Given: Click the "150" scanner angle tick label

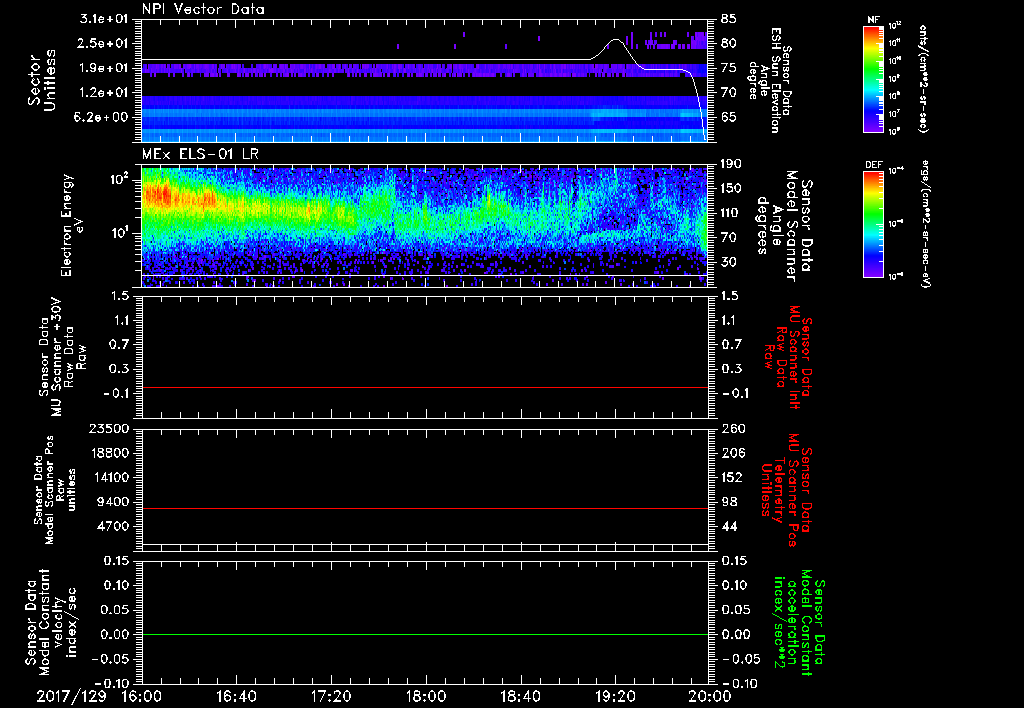Looking at the screenshot, I should [732, 188].
